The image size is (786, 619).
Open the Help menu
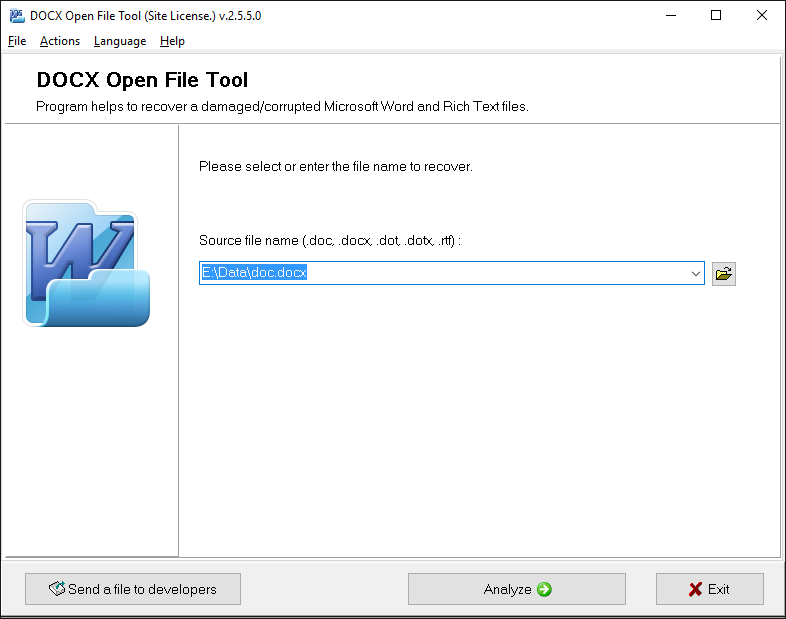pyautogui.click(x=172, y=41)
